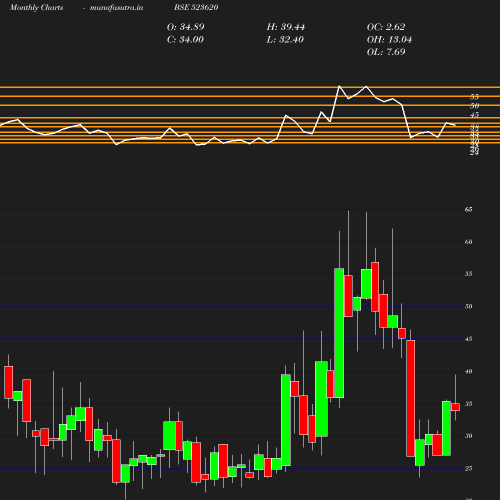Select the high value 'H: 39.44'

(286, 27)
